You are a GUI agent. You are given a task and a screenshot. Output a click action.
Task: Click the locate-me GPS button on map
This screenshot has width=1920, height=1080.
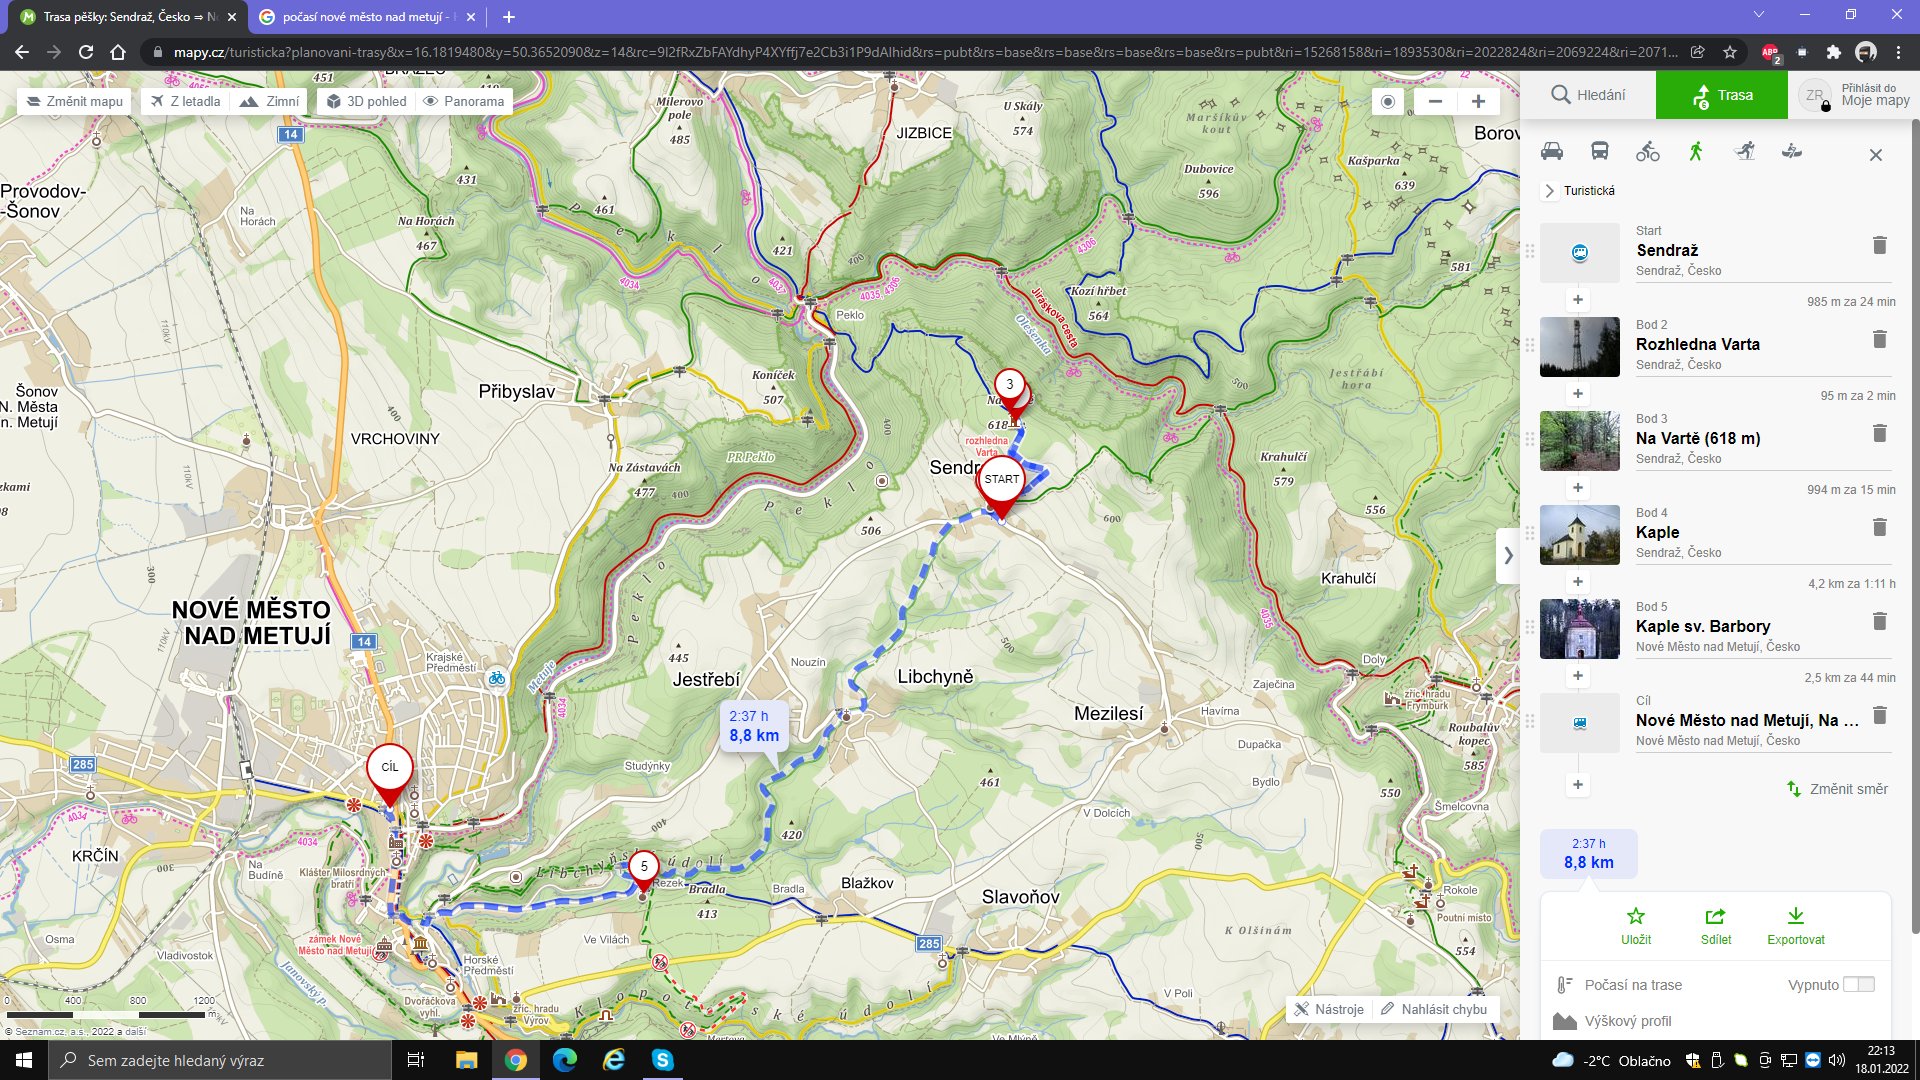click(x=1387, y=102)
